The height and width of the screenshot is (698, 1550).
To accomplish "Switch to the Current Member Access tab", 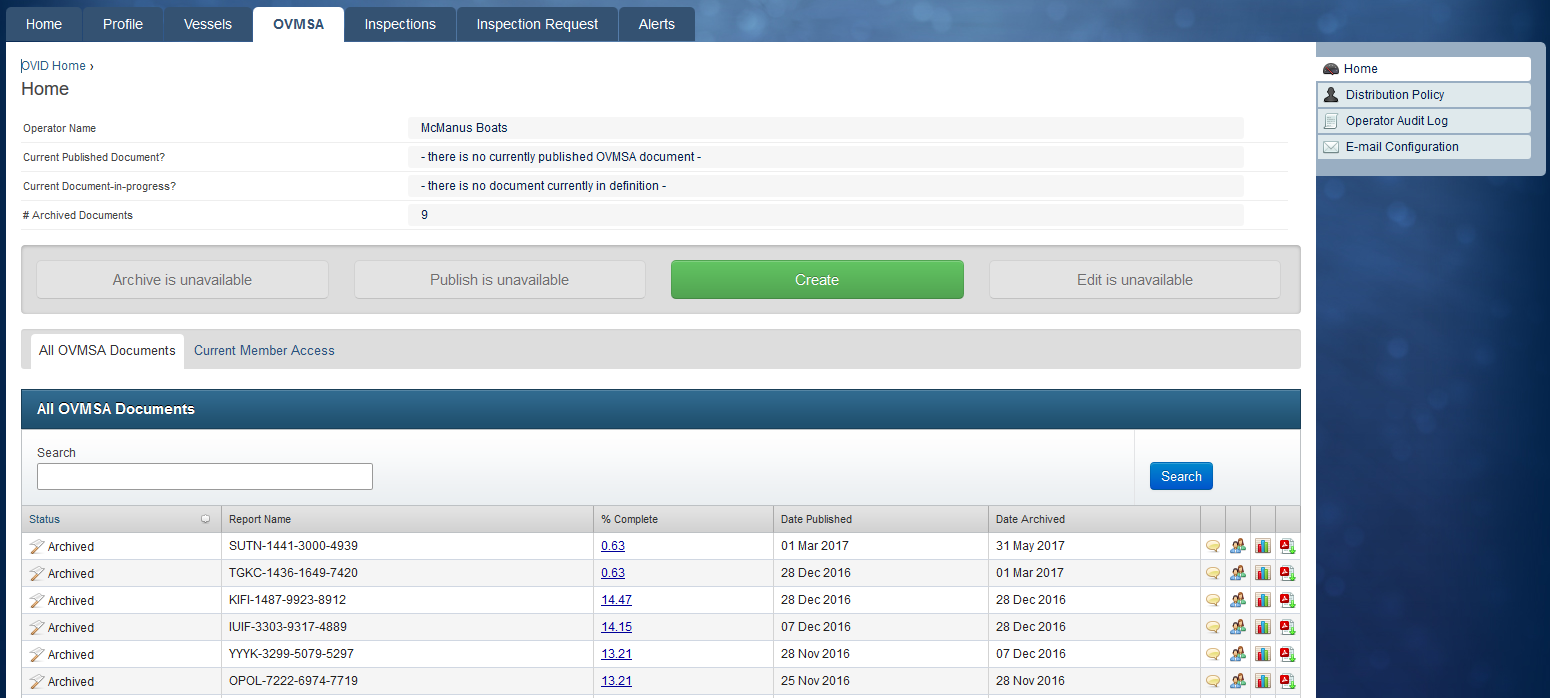I will [x=264, y=350].
